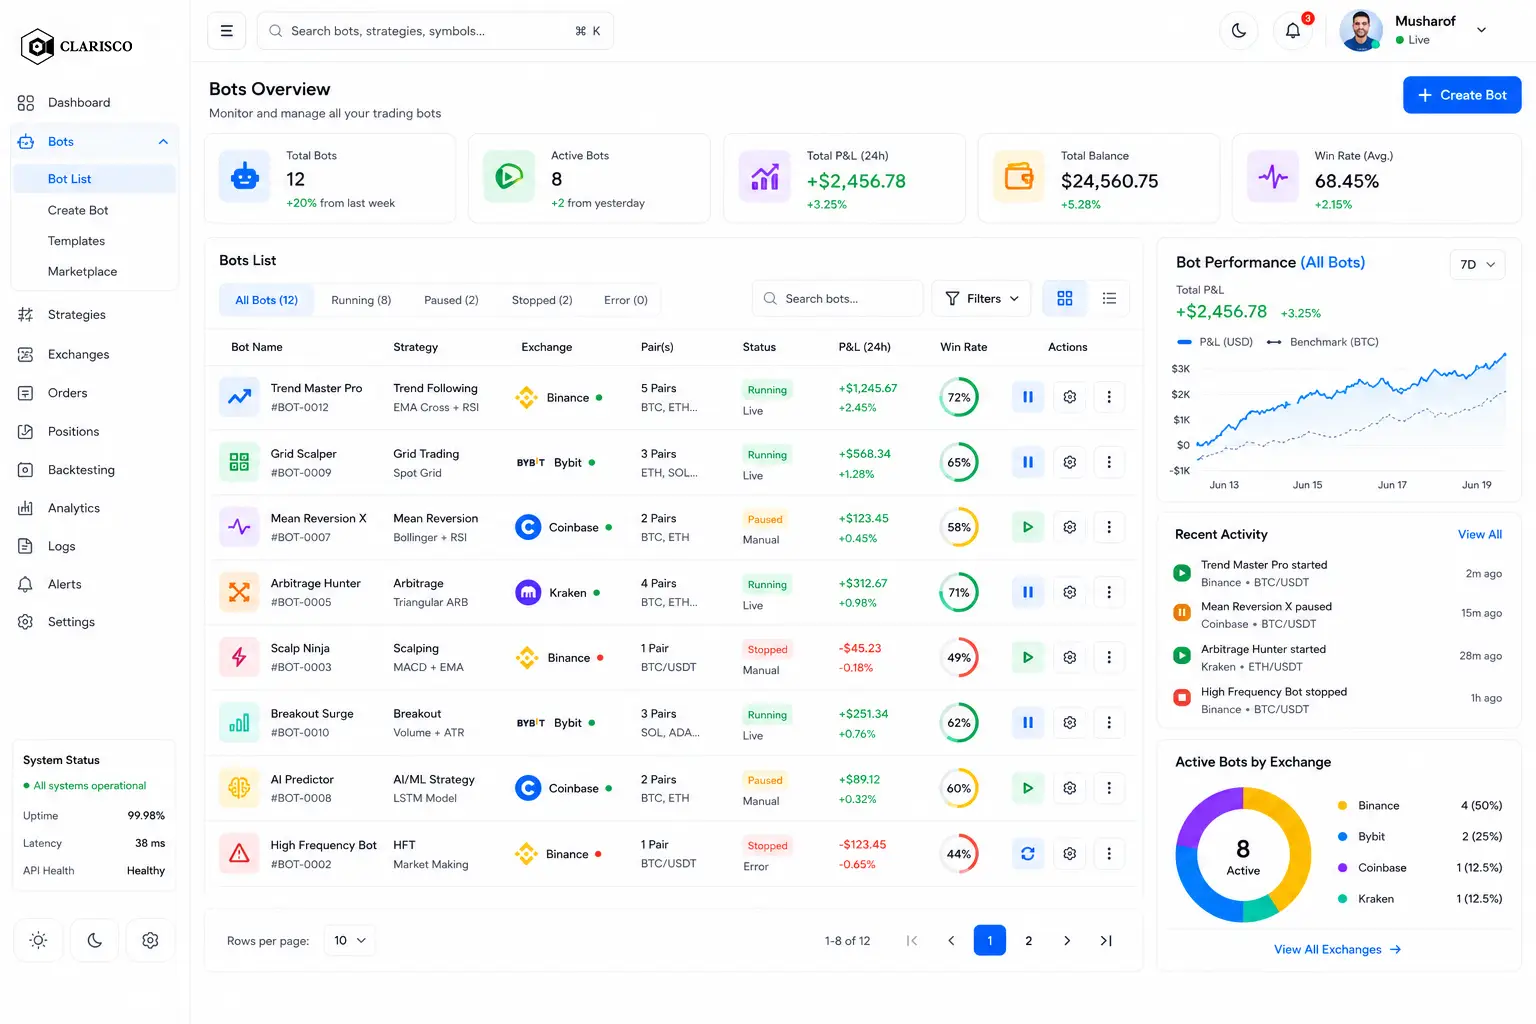Screen dimensions: 1536x1024
Task: Select the Error (0) tab
Action: (626, 300)
